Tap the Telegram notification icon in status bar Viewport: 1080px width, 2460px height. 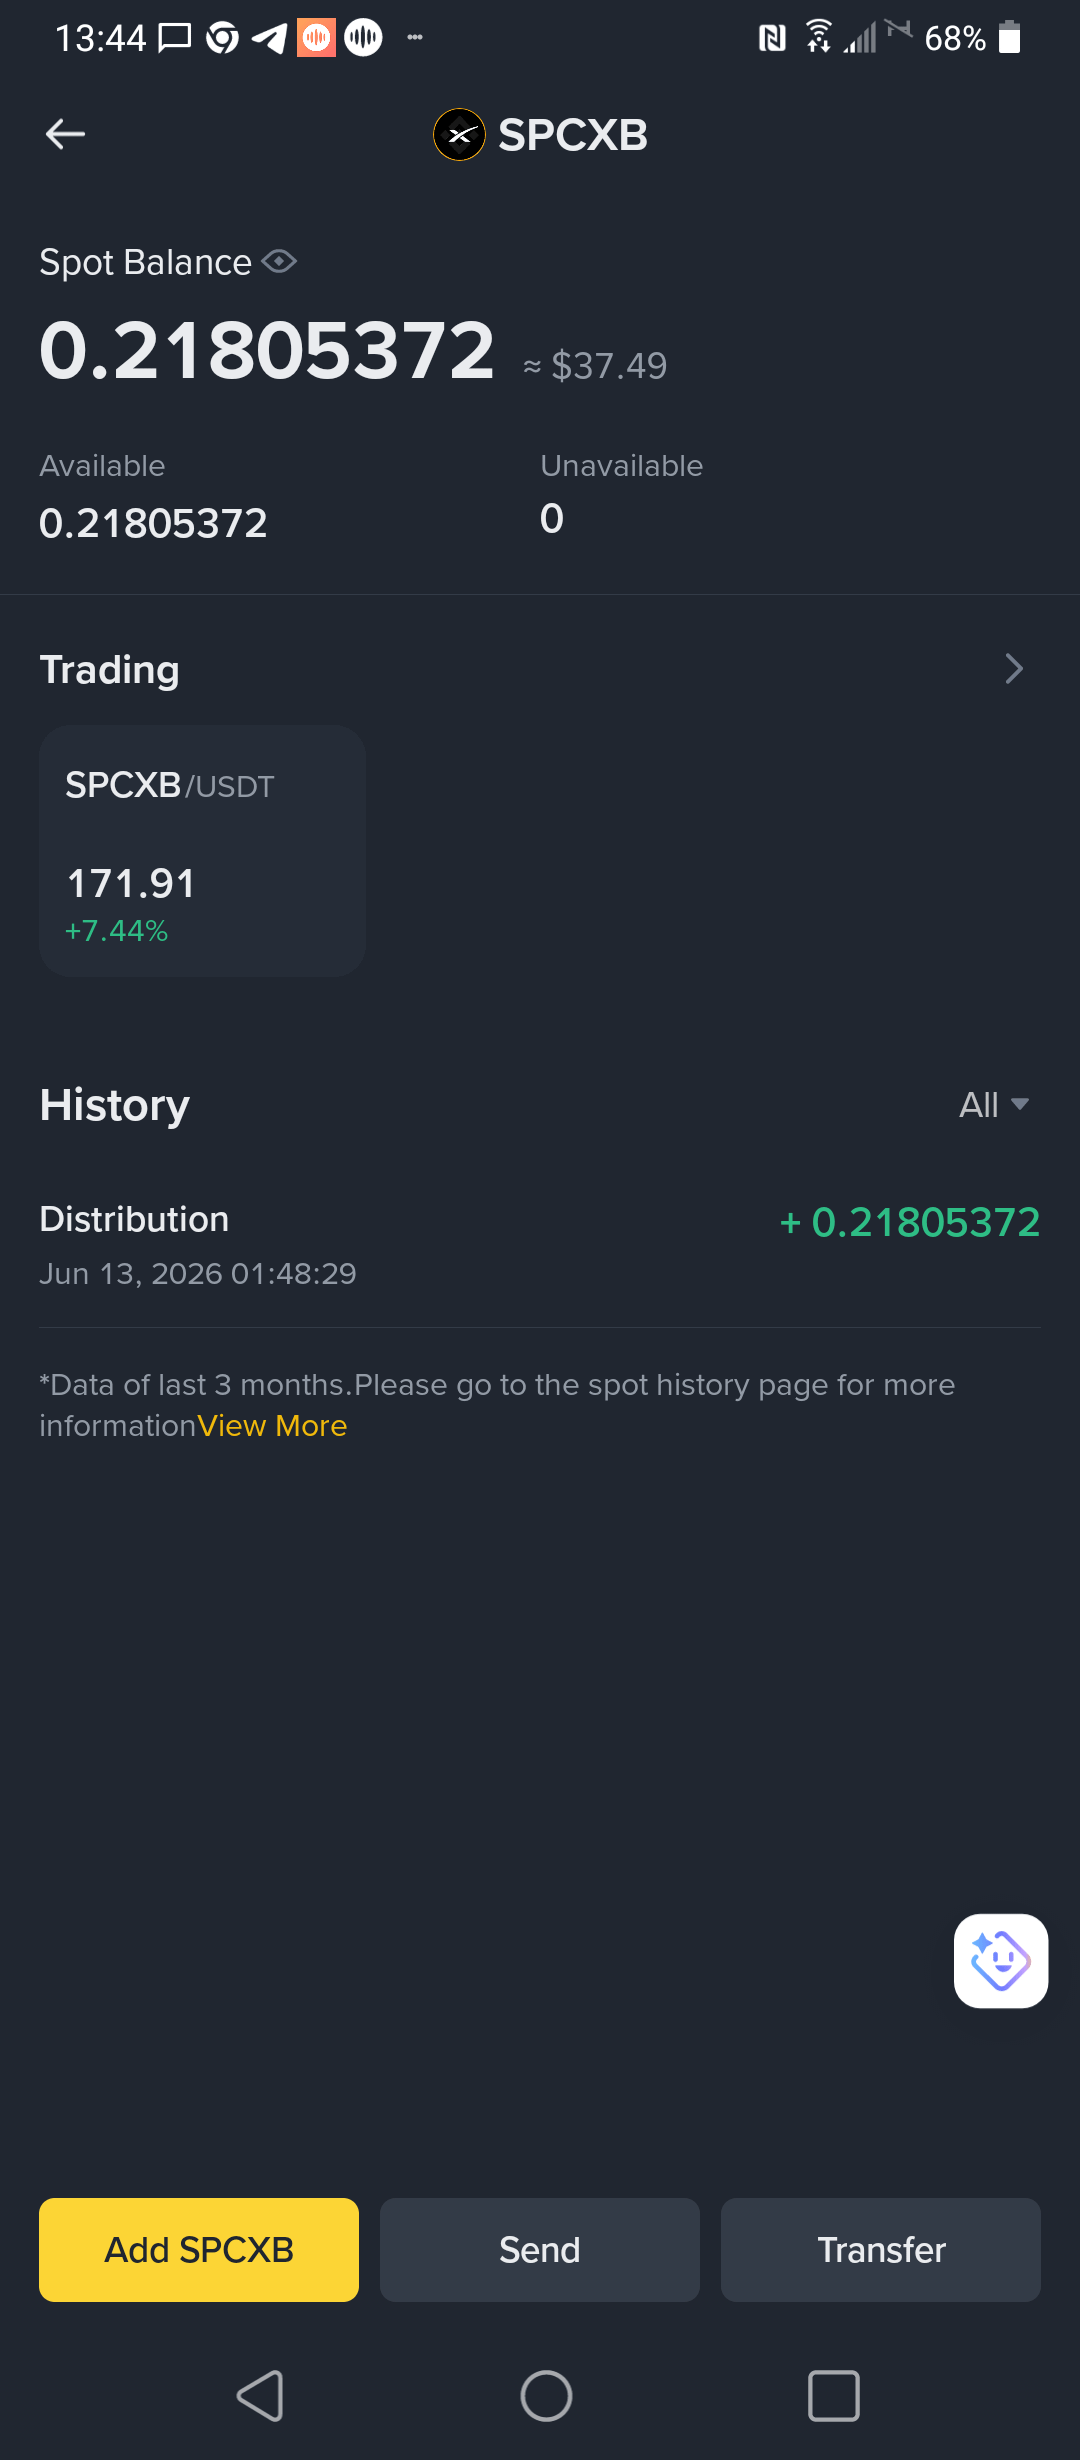click(x=269, y=38)
